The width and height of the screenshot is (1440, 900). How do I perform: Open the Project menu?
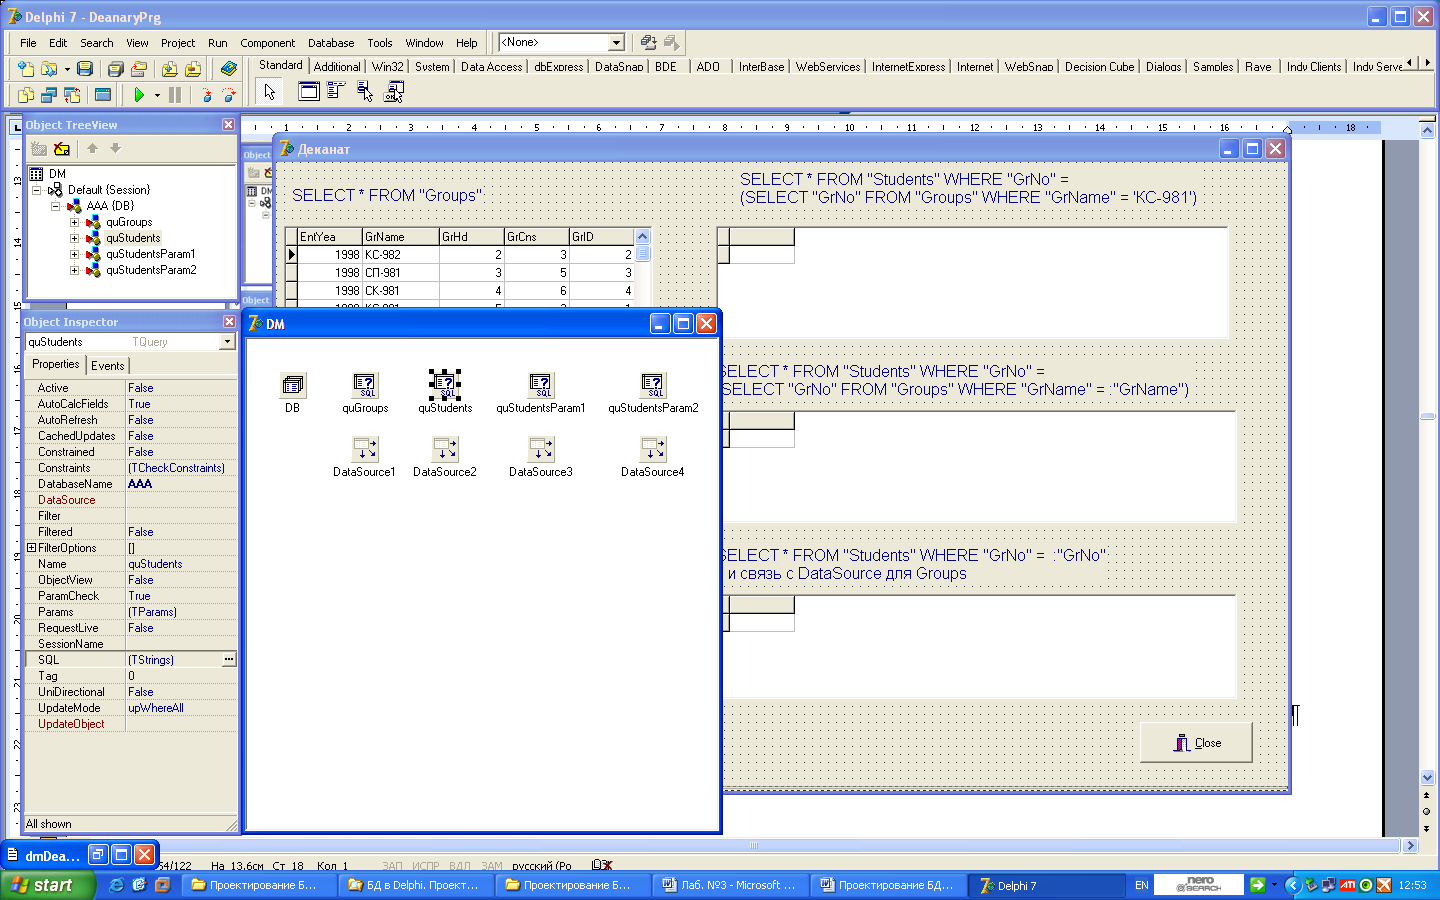(x=178, y=43)
